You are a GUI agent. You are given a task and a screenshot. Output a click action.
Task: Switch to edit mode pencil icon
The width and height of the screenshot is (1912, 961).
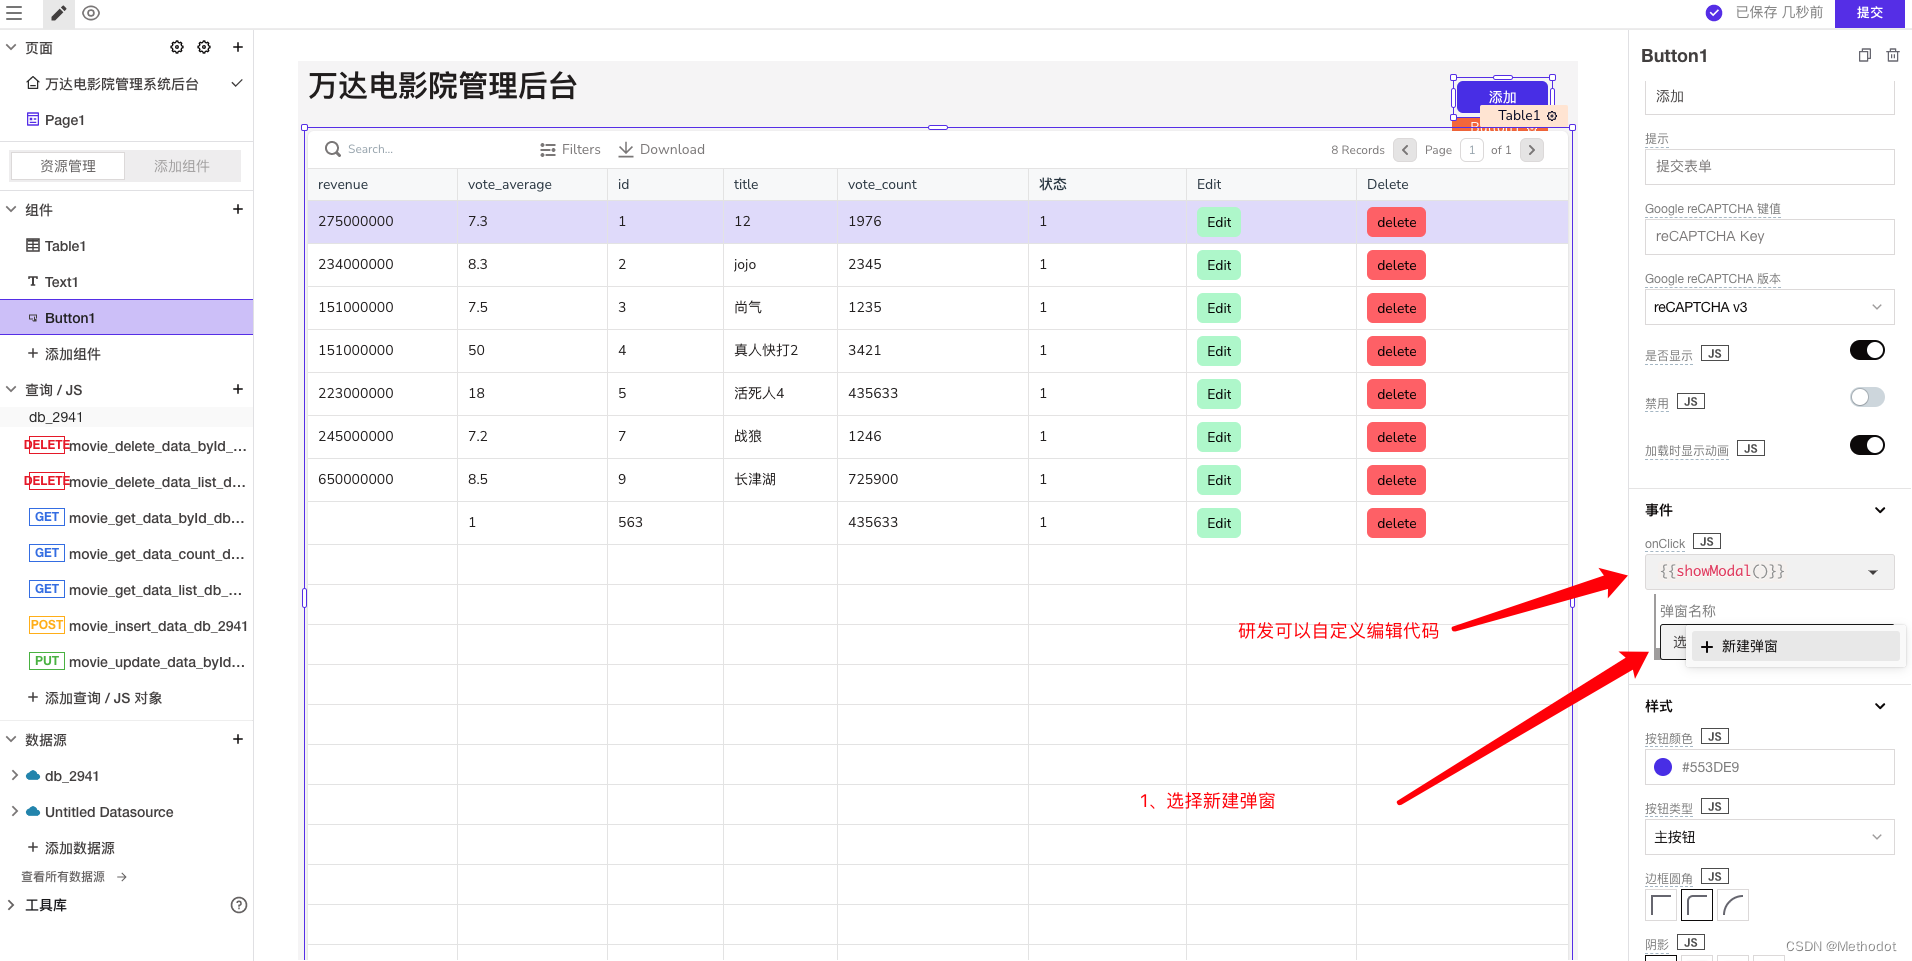tap(59, 13)
